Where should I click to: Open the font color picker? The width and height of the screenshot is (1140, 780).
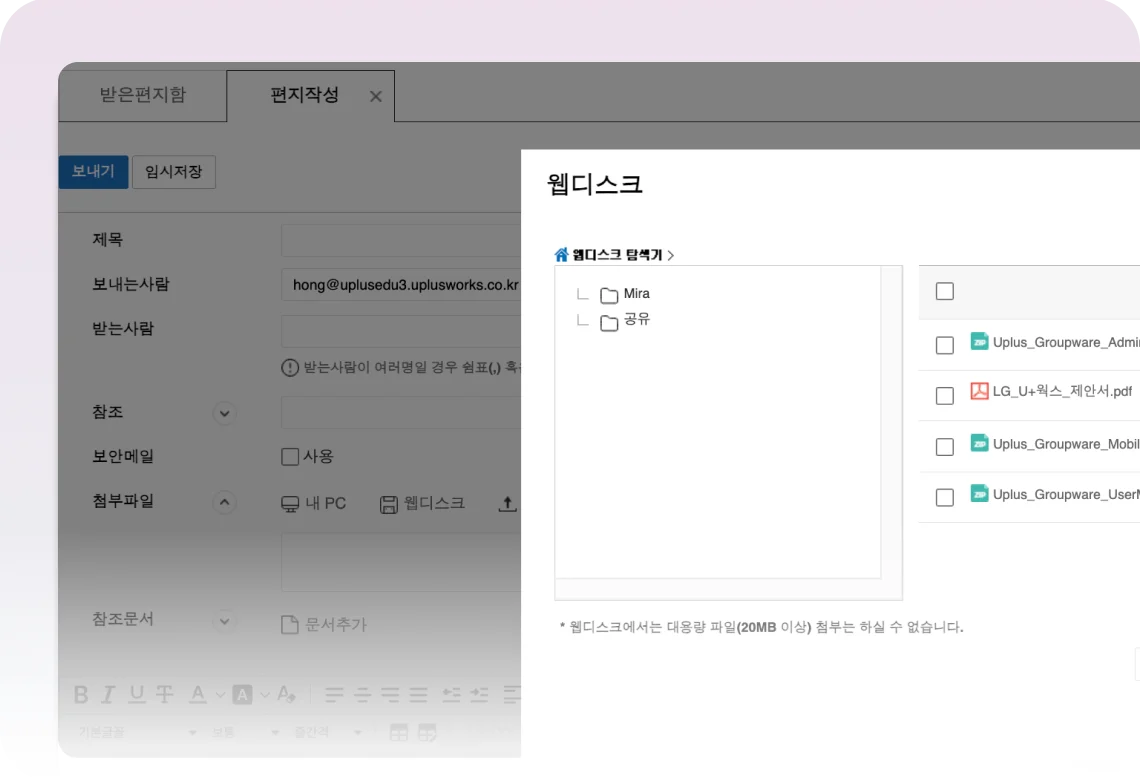(198, 694)
